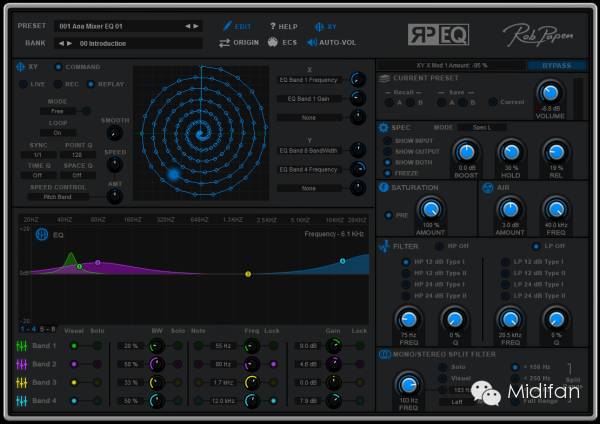Screen dimensions: 600x424
Task: Select HP 24 dB Type II filter
Action: [406, 296]
